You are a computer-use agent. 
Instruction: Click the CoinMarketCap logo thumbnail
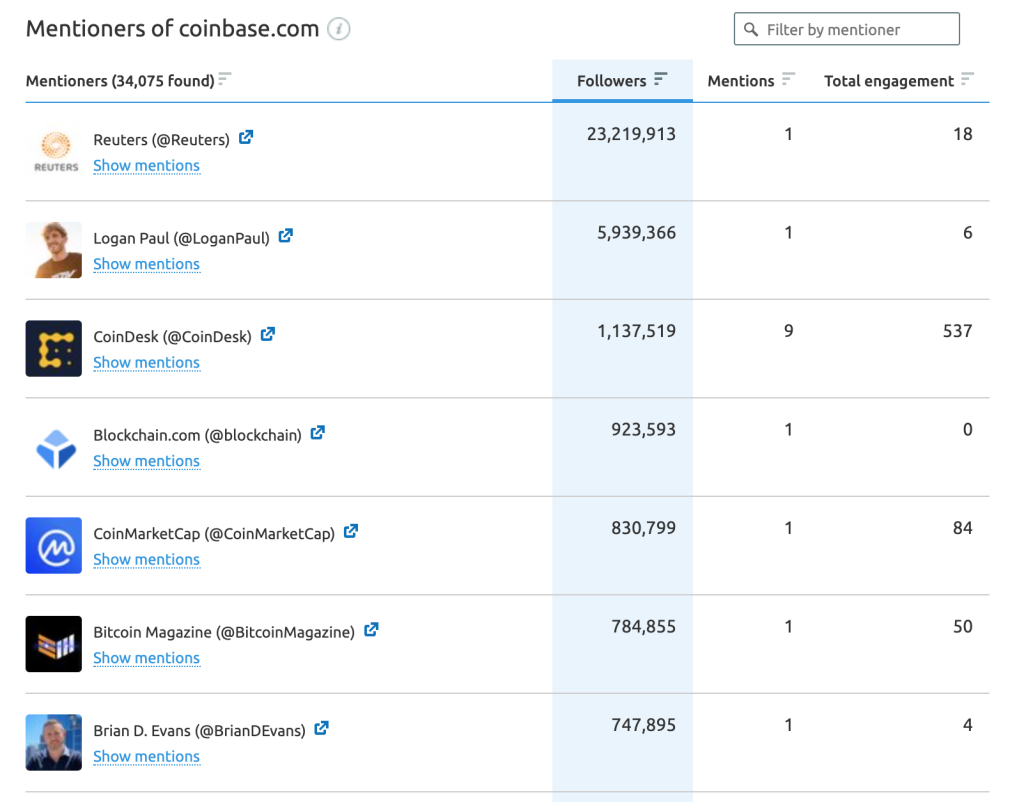point(54,546)
